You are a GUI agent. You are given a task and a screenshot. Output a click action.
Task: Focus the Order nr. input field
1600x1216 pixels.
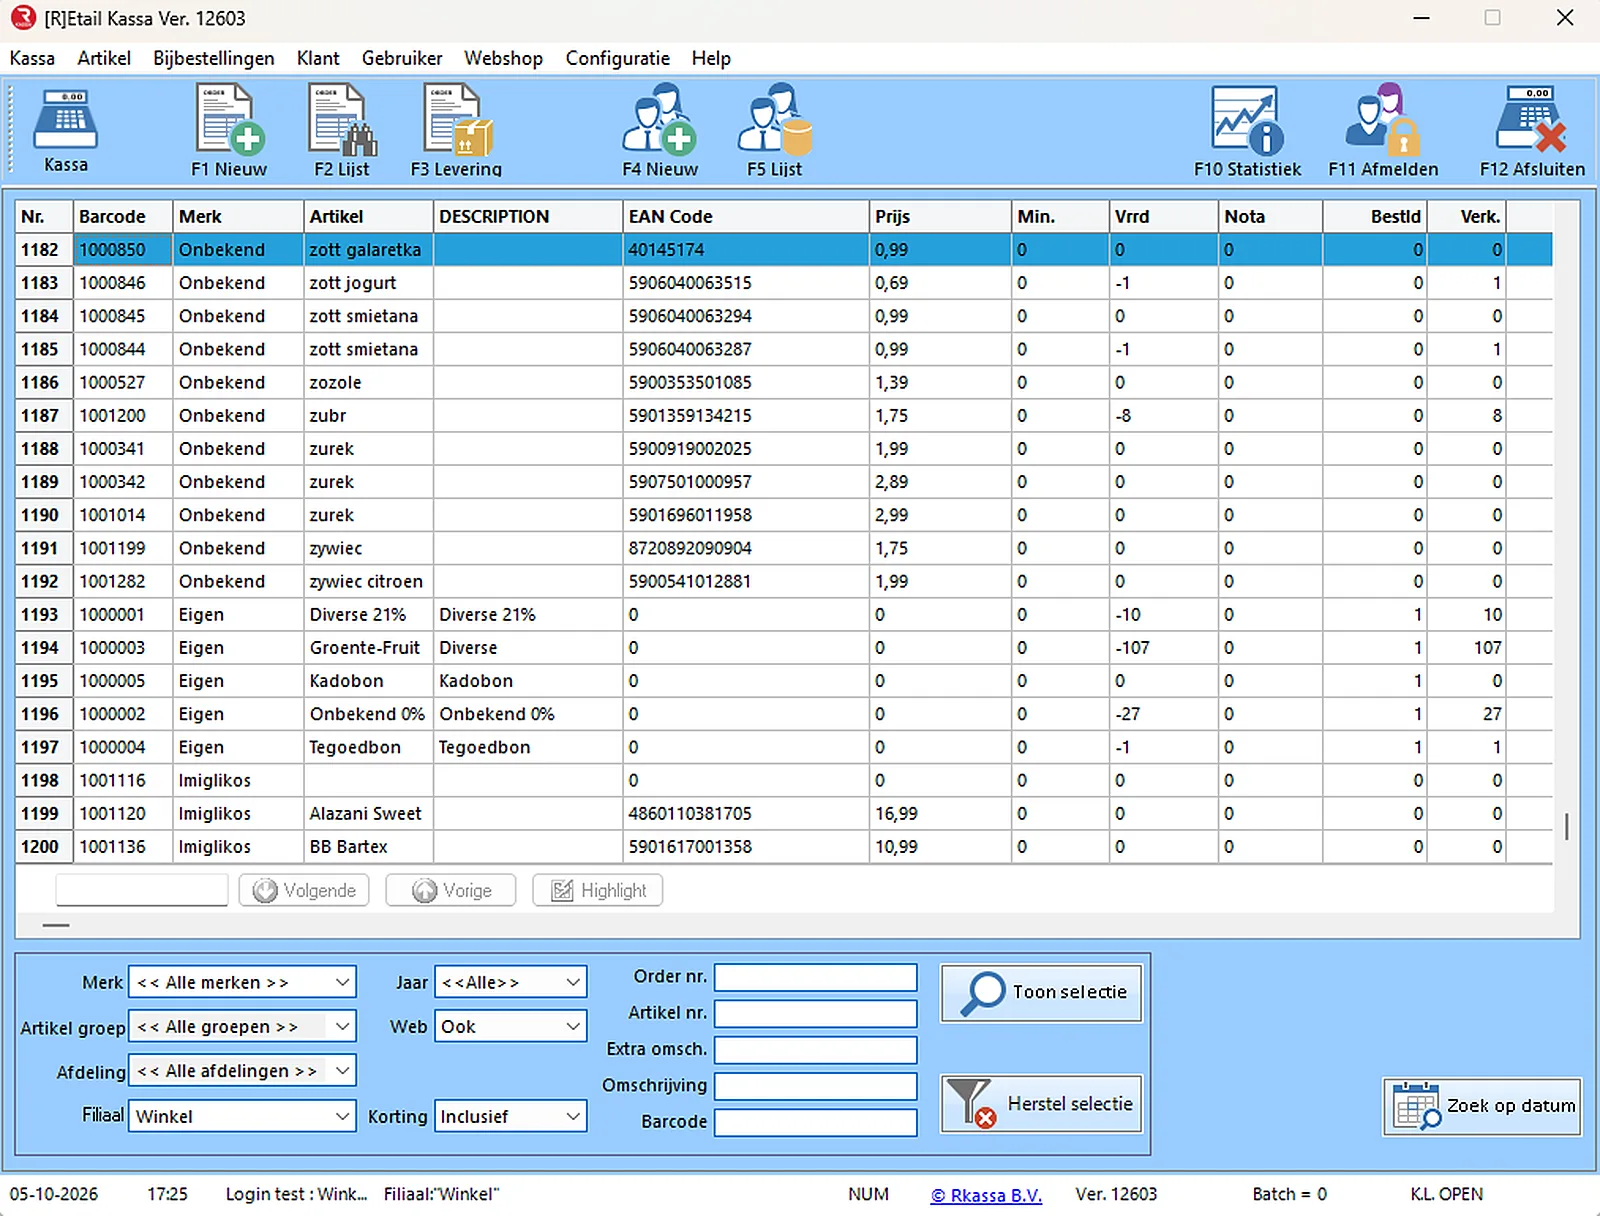815,977
